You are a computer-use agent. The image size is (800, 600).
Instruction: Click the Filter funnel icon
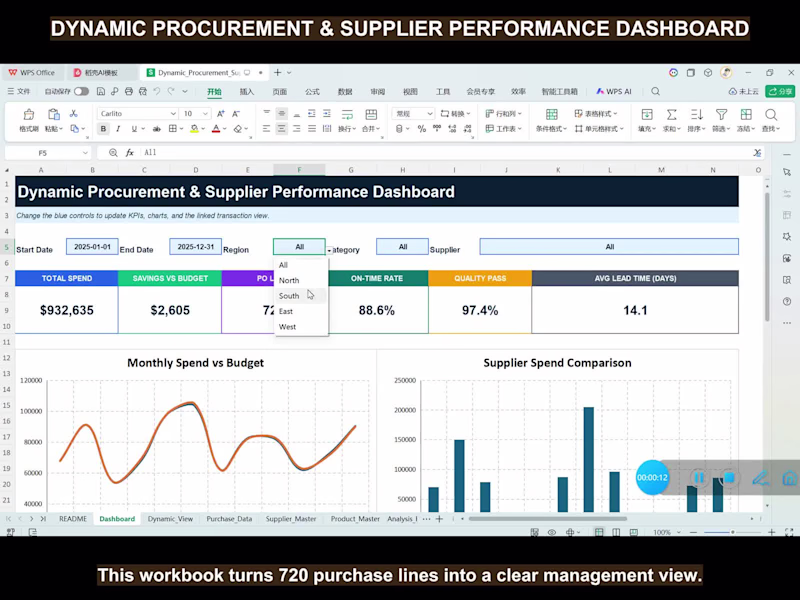[x=721, y=114]
